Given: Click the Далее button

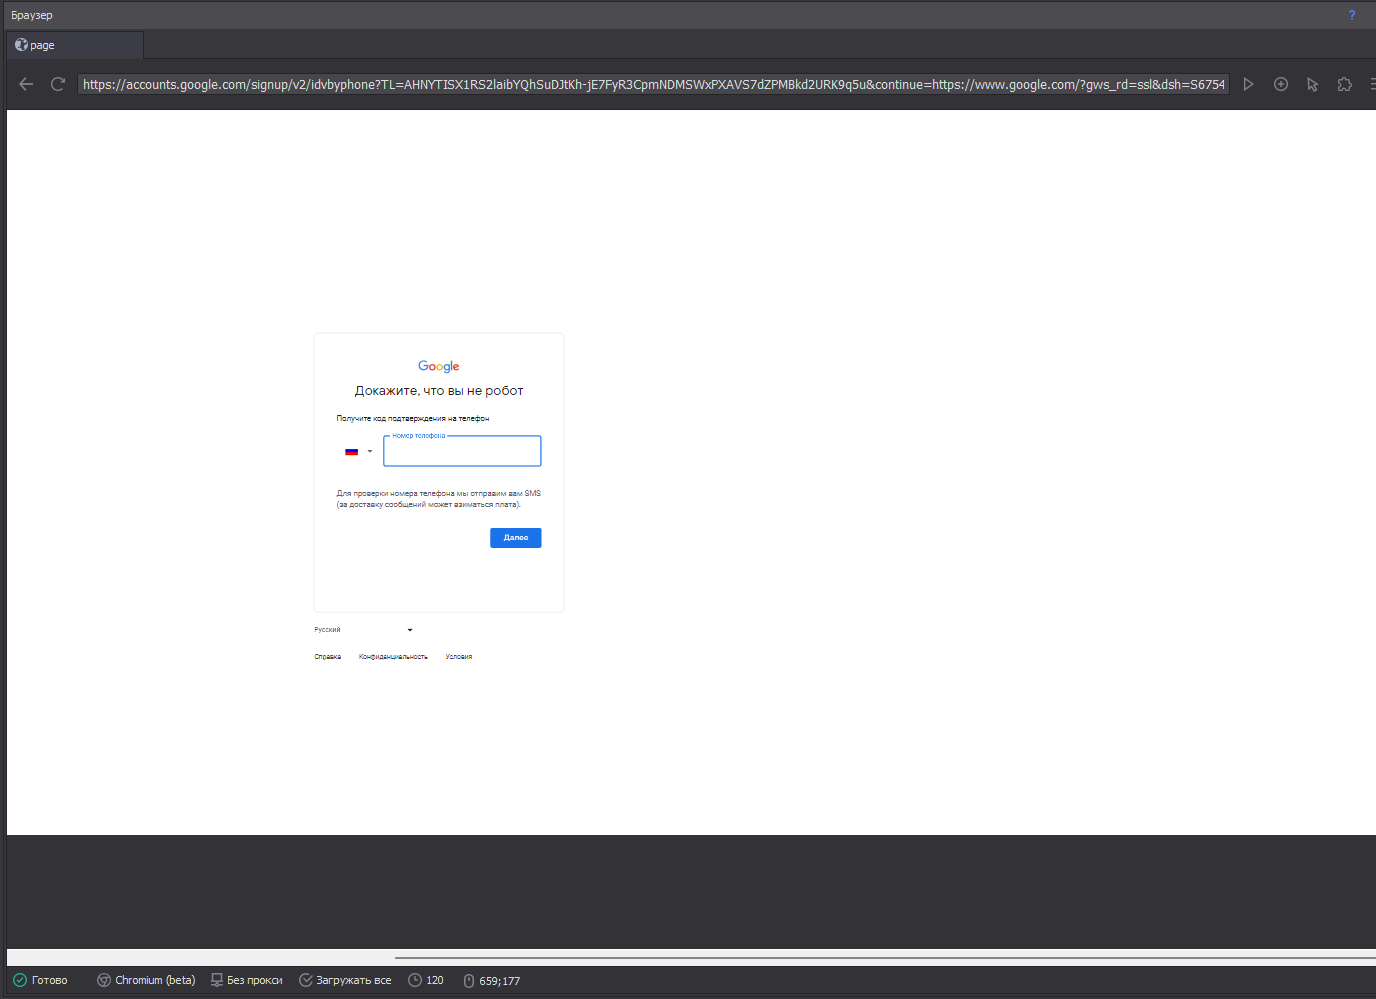Looking at the screenshot, I should click(x=516, y=538).
